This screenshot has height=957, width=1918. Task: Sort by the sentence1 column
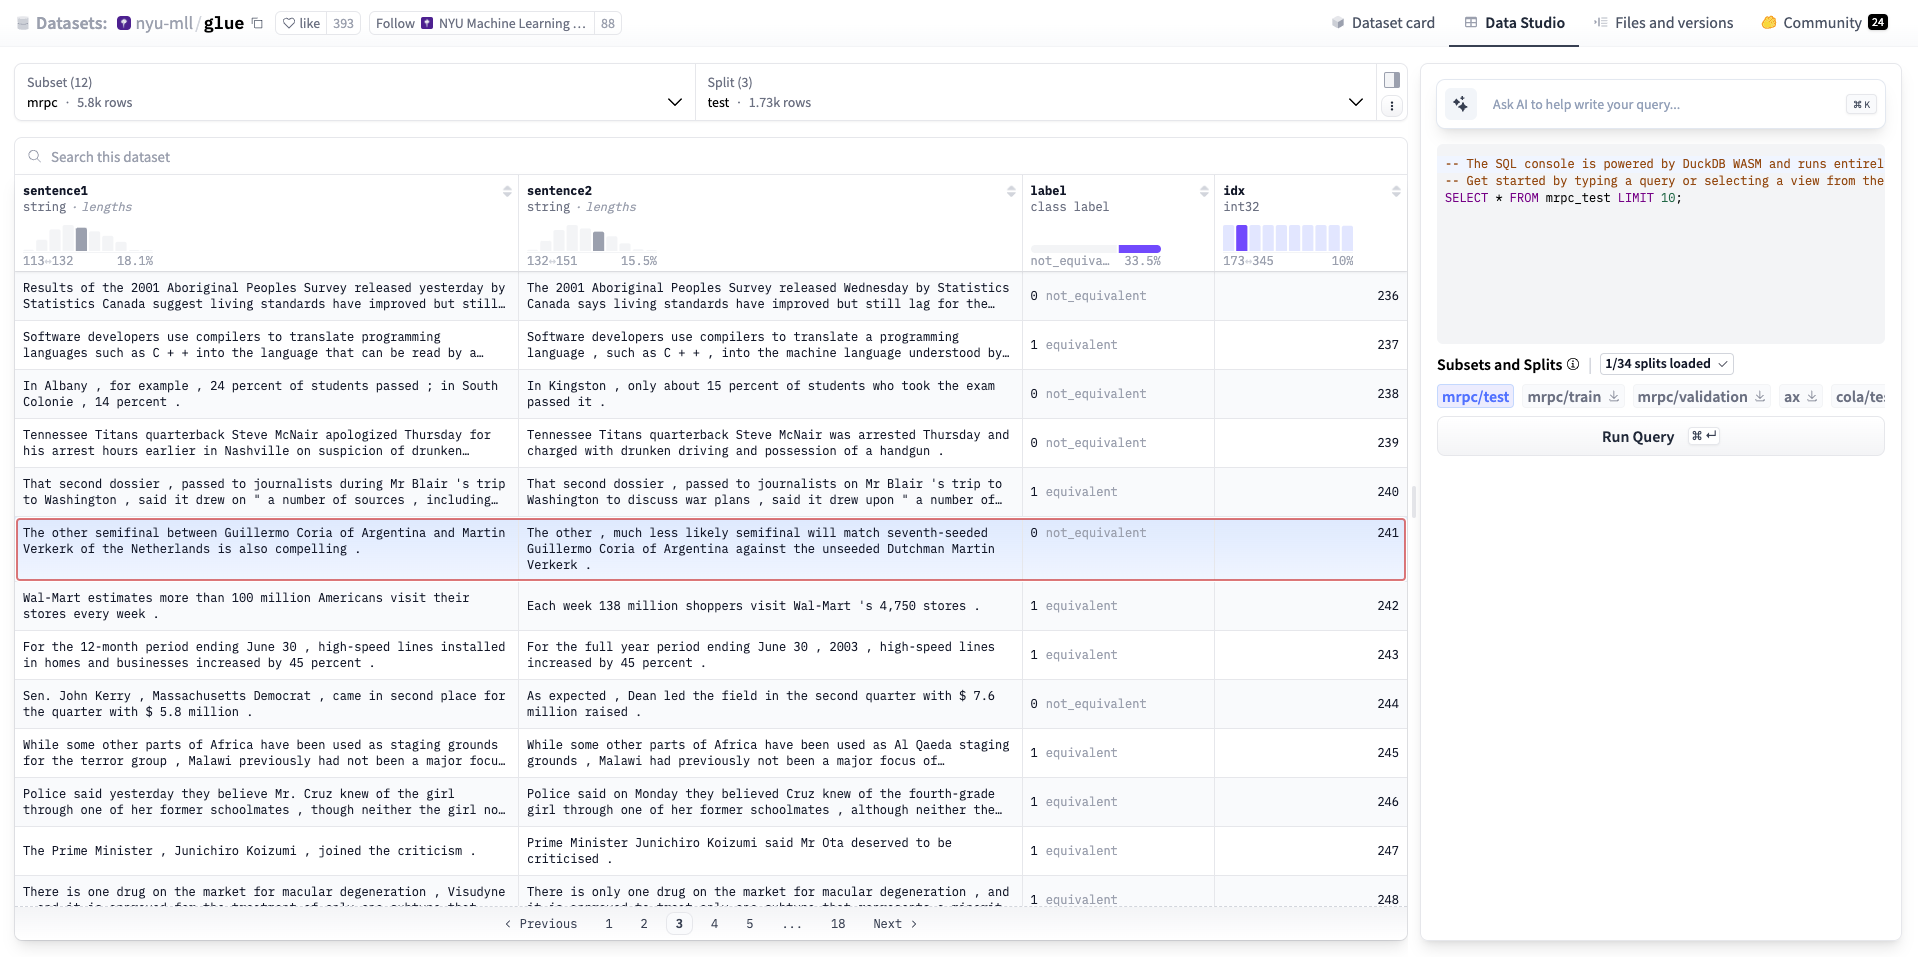pyautogui.click(x=507, y=191)
